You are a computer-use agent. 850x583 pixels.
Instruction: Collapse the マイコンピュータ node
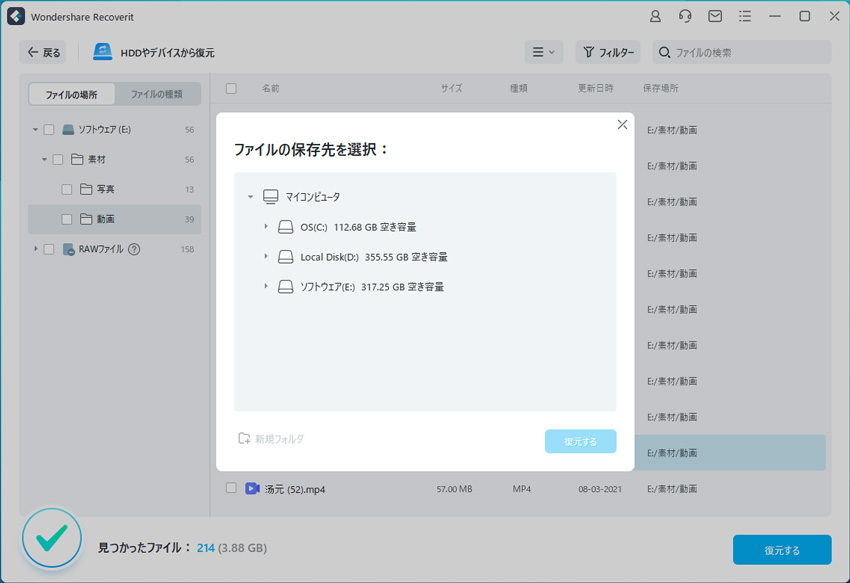pyautogui.click(x=250, y=197)
